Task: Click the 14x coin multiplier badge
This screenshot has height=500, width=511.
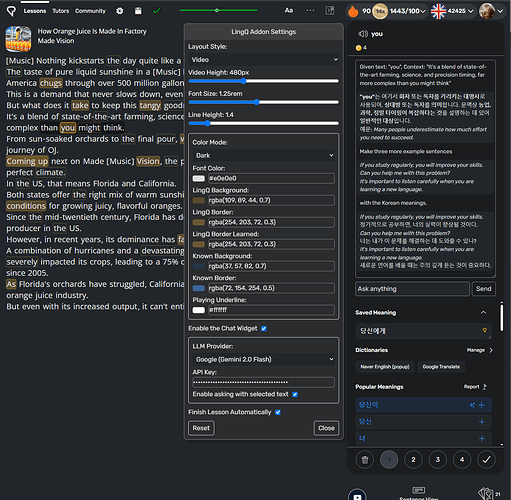Action: (380, 11)
